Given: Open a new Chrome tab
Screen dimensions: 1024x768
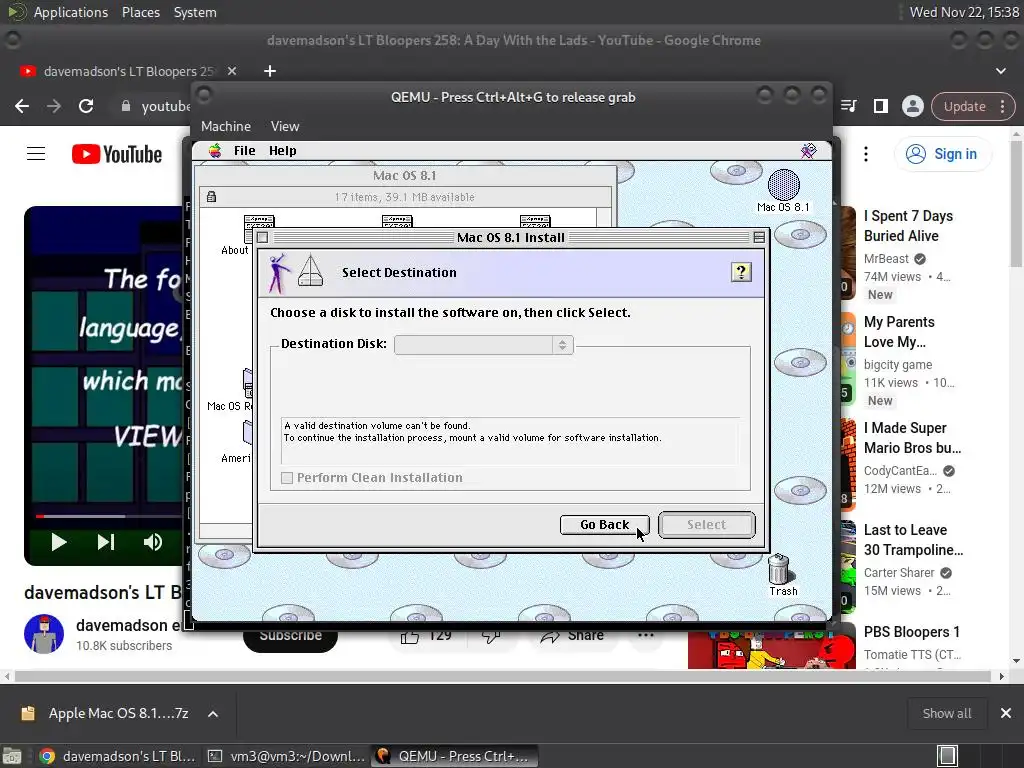Looking at the screenshot, I should click(270, 71).
